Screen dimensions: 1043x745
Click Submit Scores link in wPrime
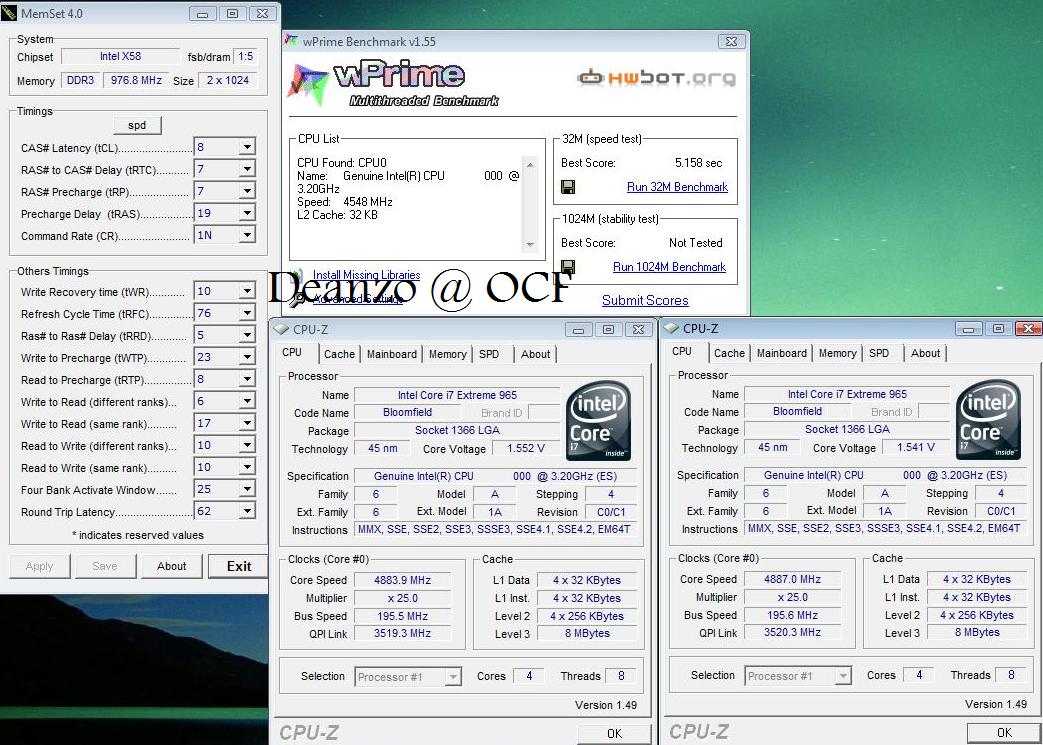pyautogui.click(x=645, y=300)
